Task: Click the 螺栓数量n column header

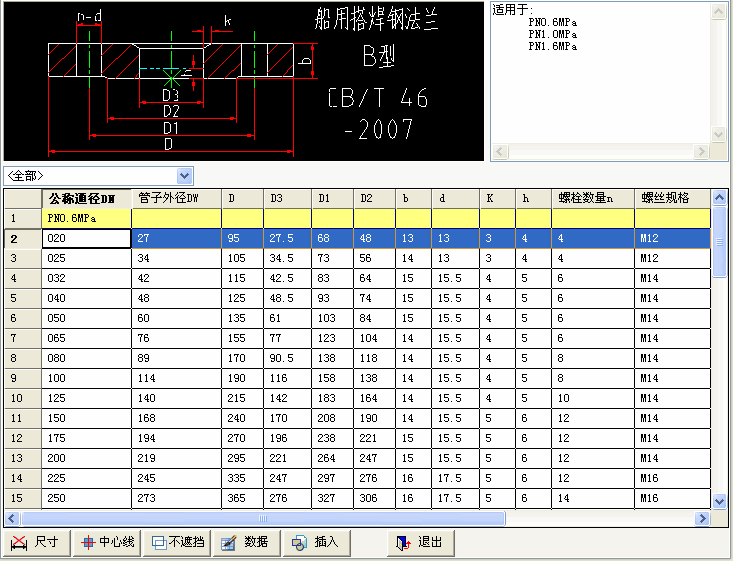Action: coord(592,198)
